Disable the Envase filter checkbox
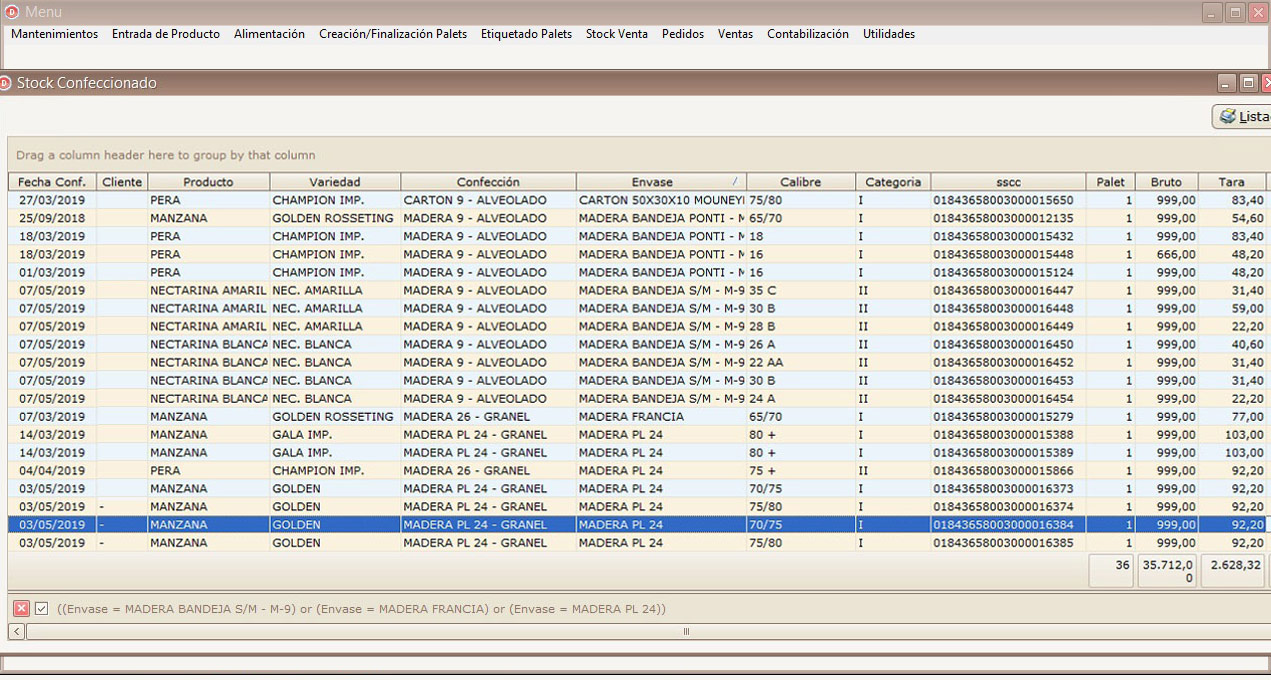The height and width of the screenshot is (680, 1271). click(41, 608)
